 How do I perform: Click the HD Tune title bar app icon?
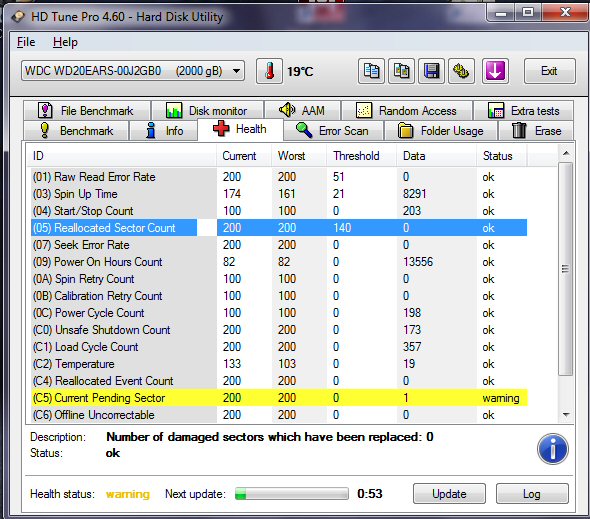click(18, 17)
